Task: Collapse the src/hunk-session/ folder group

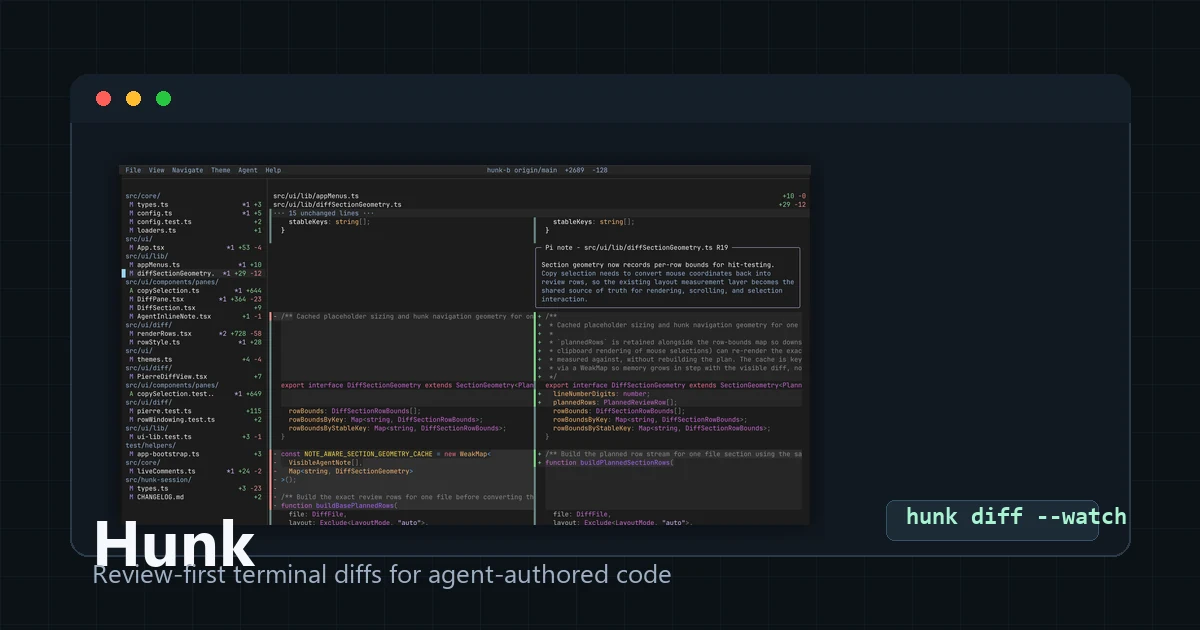Action: click(x=159, y=480)
